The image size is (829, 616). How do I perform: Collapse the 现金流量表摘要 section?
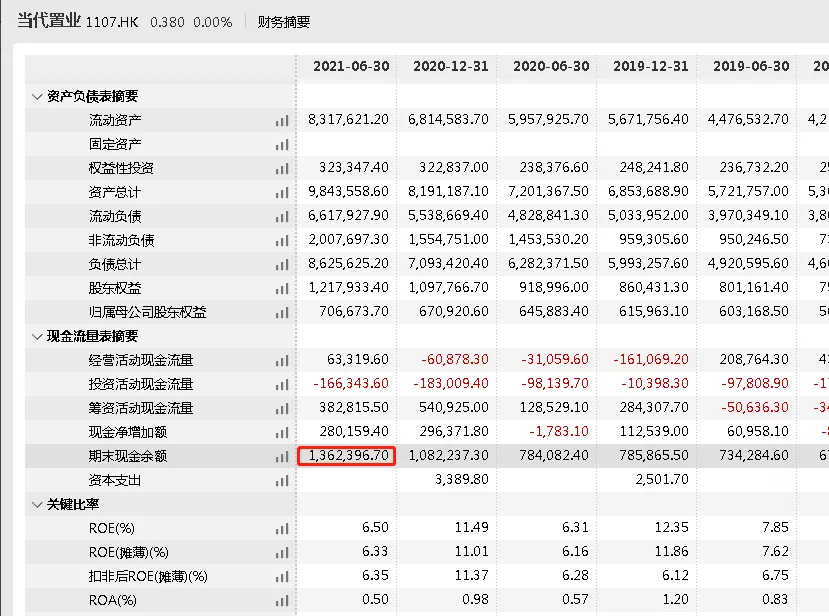[38, 336]
